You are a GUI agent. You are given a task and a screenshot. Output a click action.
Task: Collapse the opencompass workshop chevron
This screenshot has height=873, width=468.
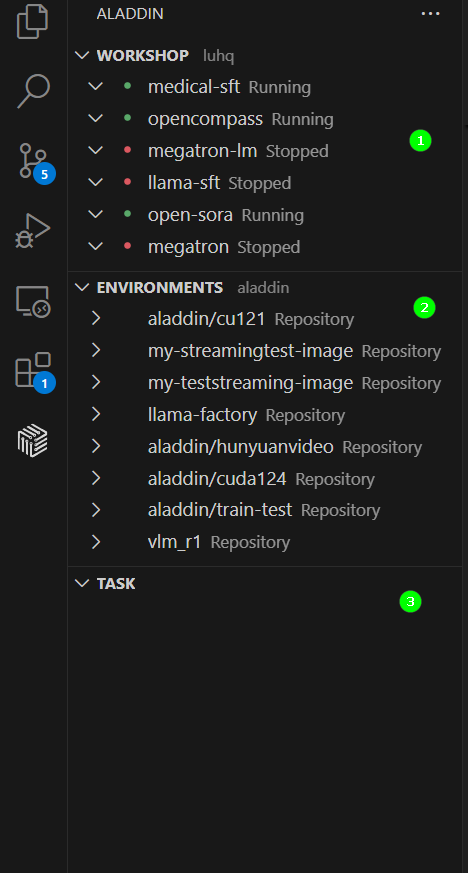point(96,119)
